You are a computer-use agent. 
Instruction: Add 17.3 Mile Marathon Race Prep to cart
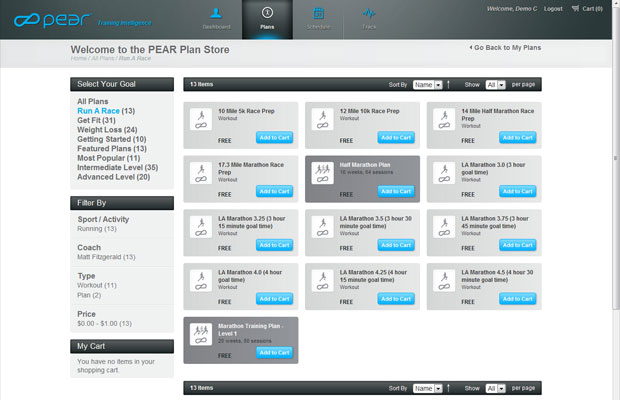[274, 191]
